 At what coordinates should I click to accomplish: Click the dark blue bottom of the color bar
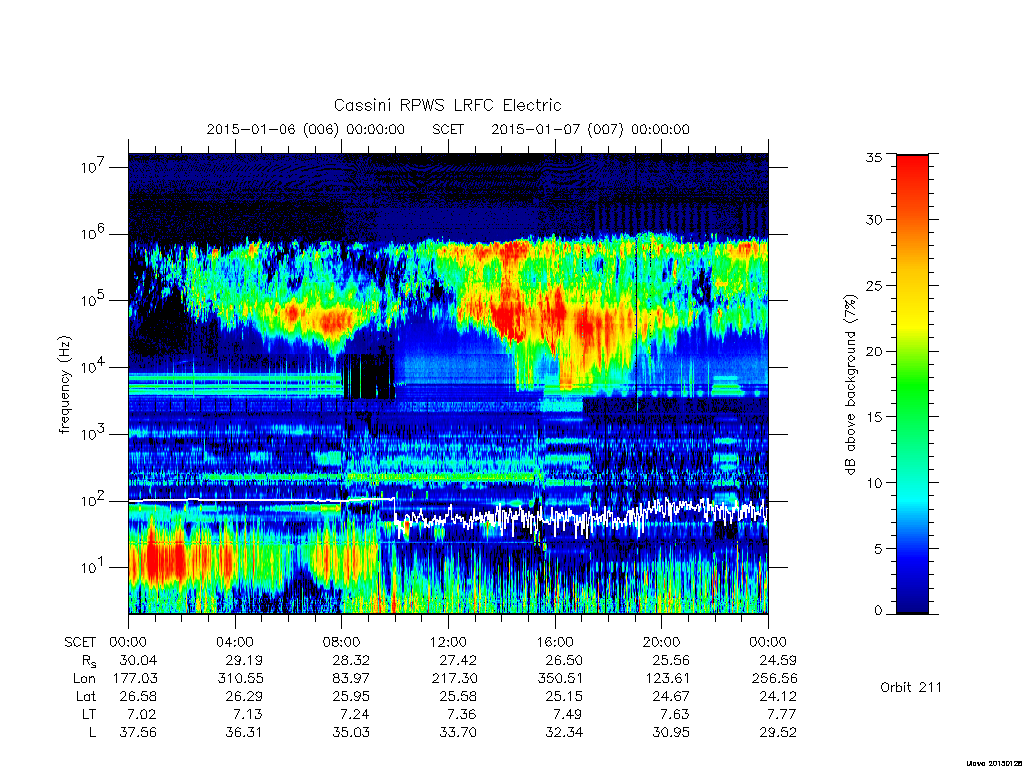click(912, 598)
